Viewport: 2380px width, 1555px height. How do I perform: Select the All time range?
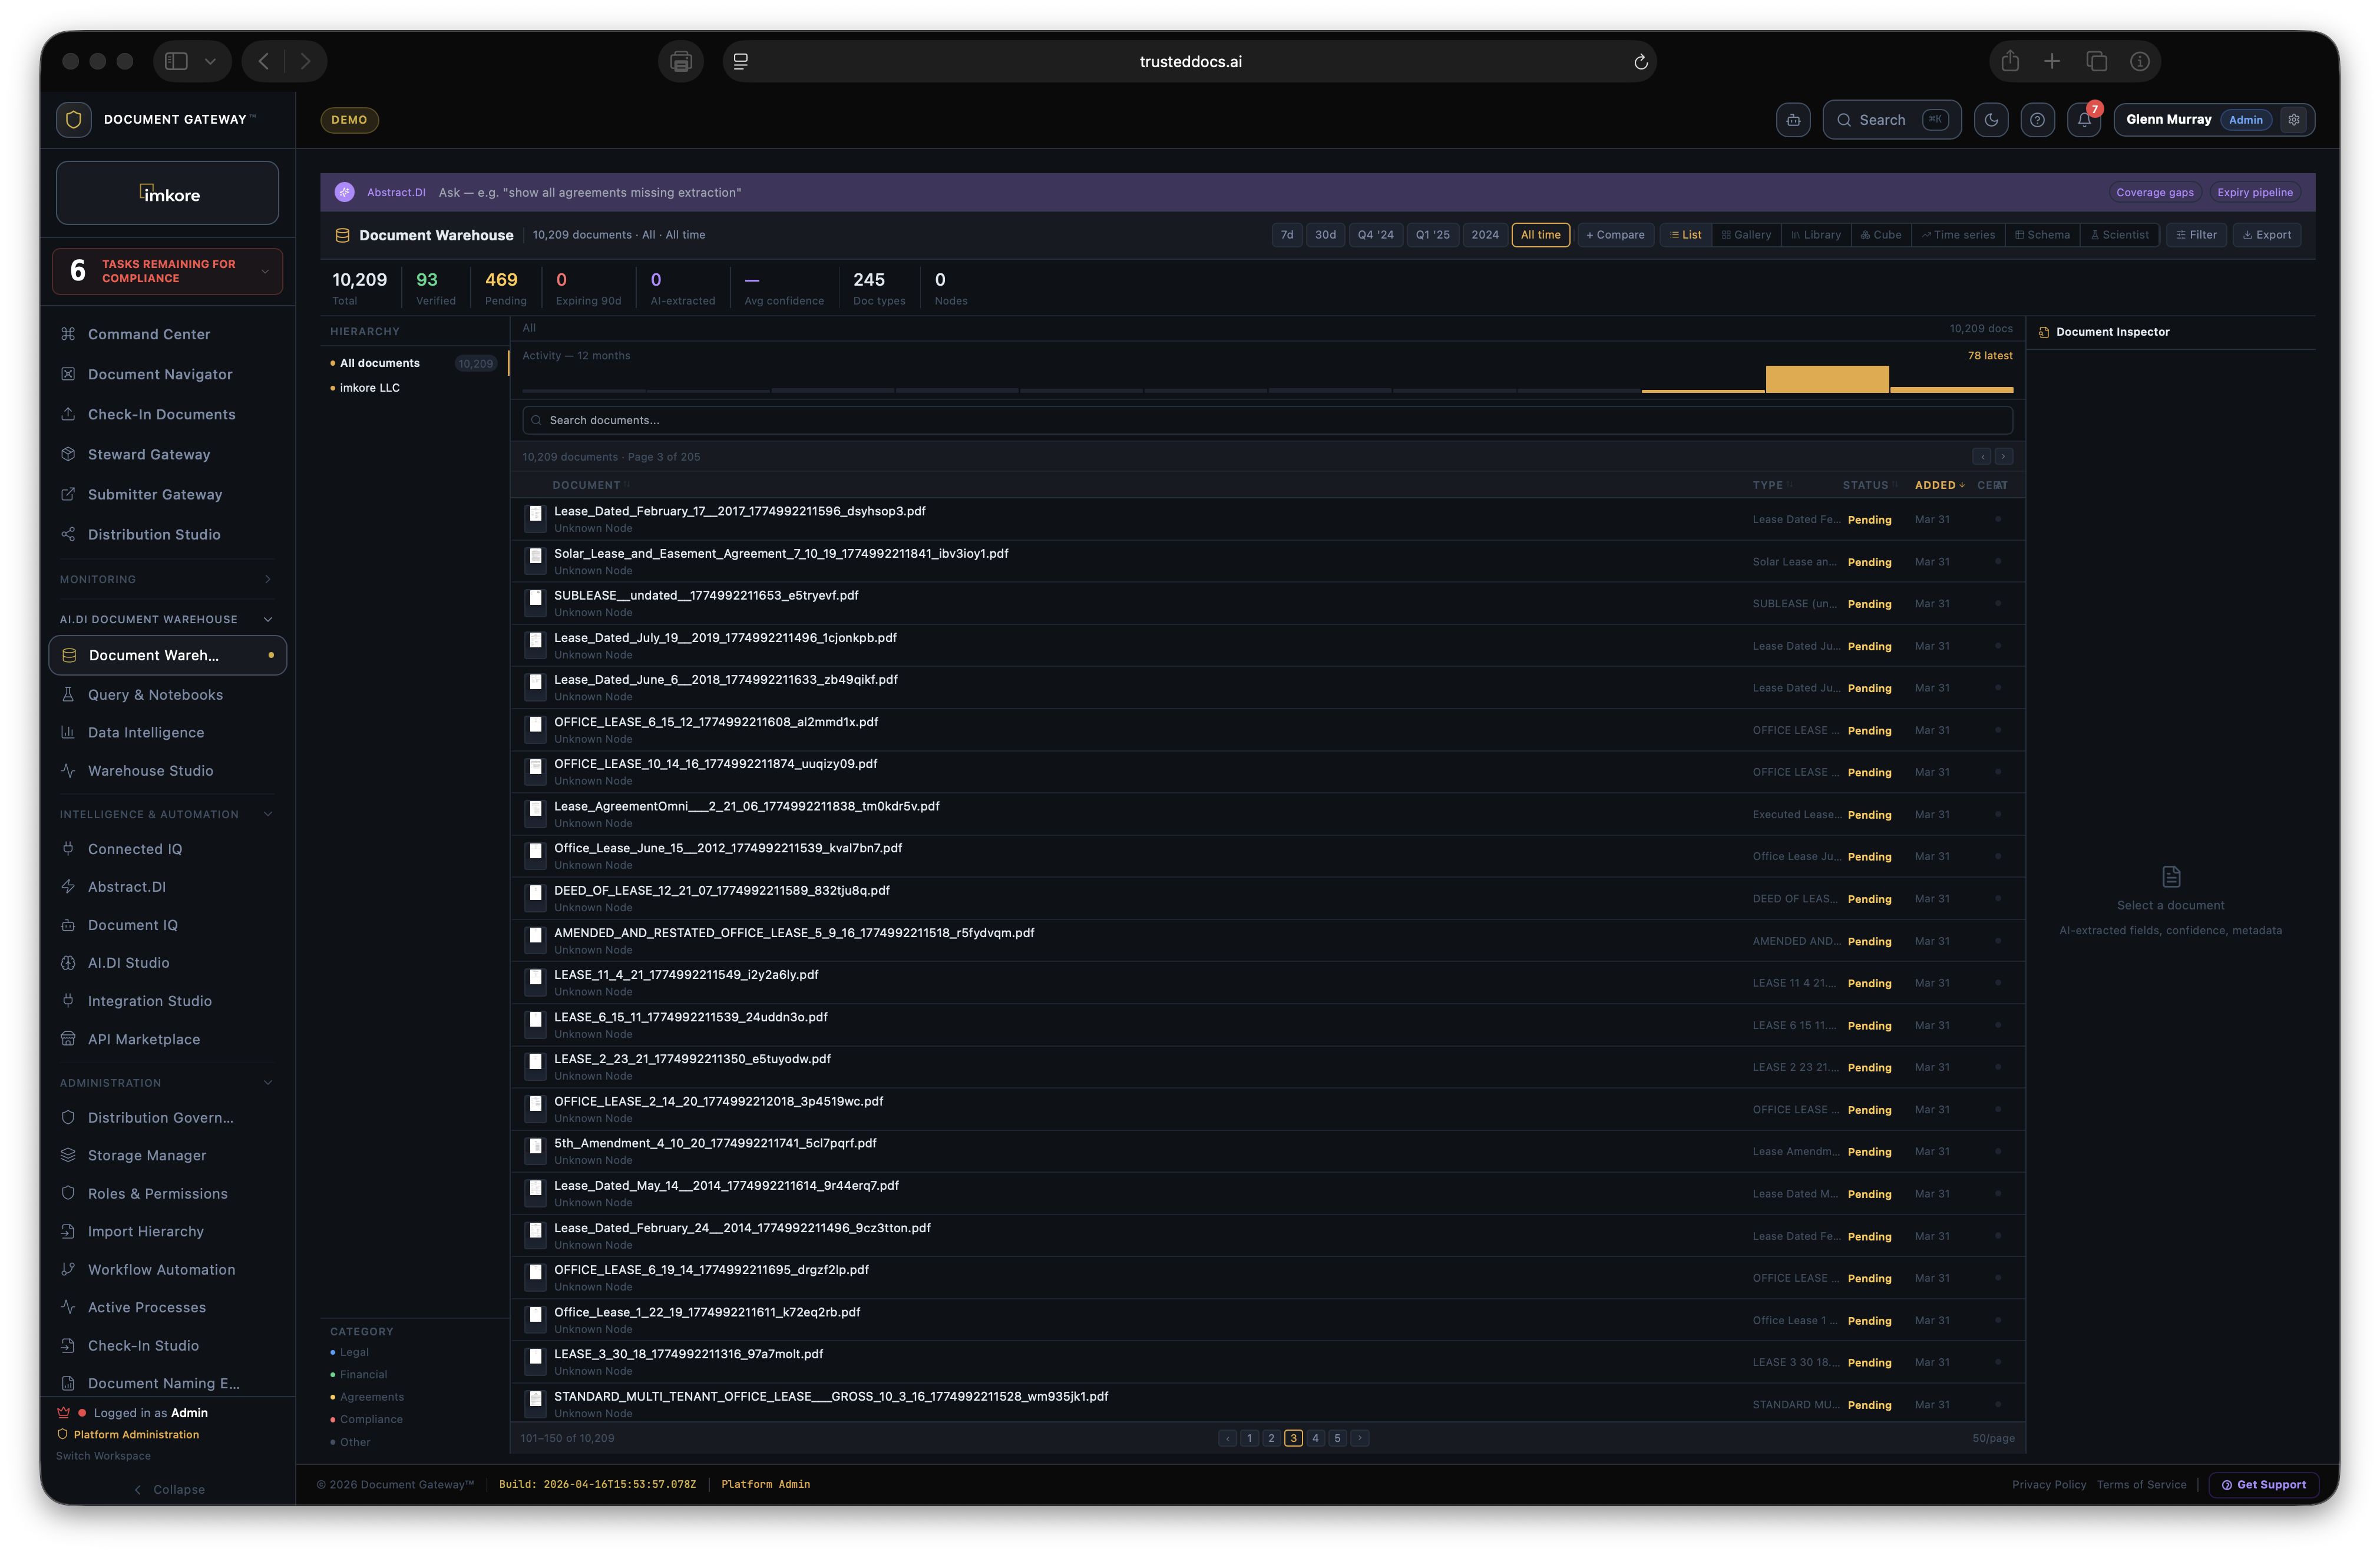tap(1540, 235)
